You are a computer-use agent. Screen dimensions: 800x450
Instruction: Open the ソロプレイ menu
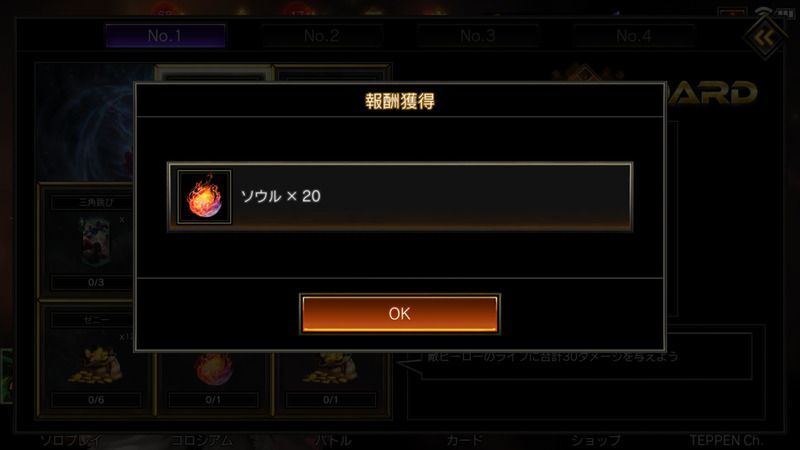(x=71, y=441)
